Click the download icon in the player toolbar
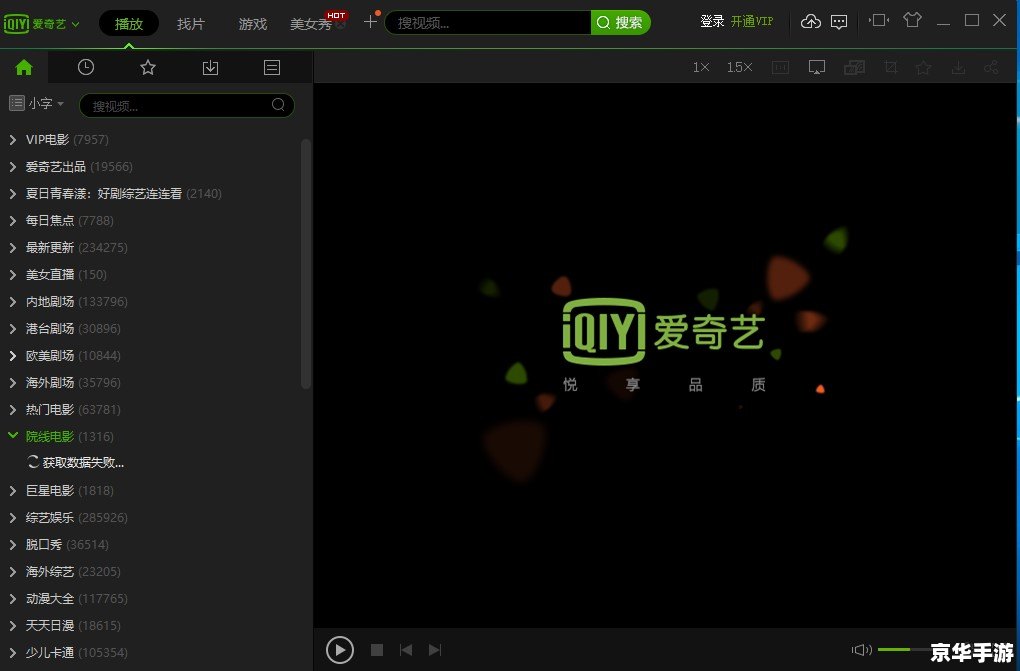 coord(958,67)
